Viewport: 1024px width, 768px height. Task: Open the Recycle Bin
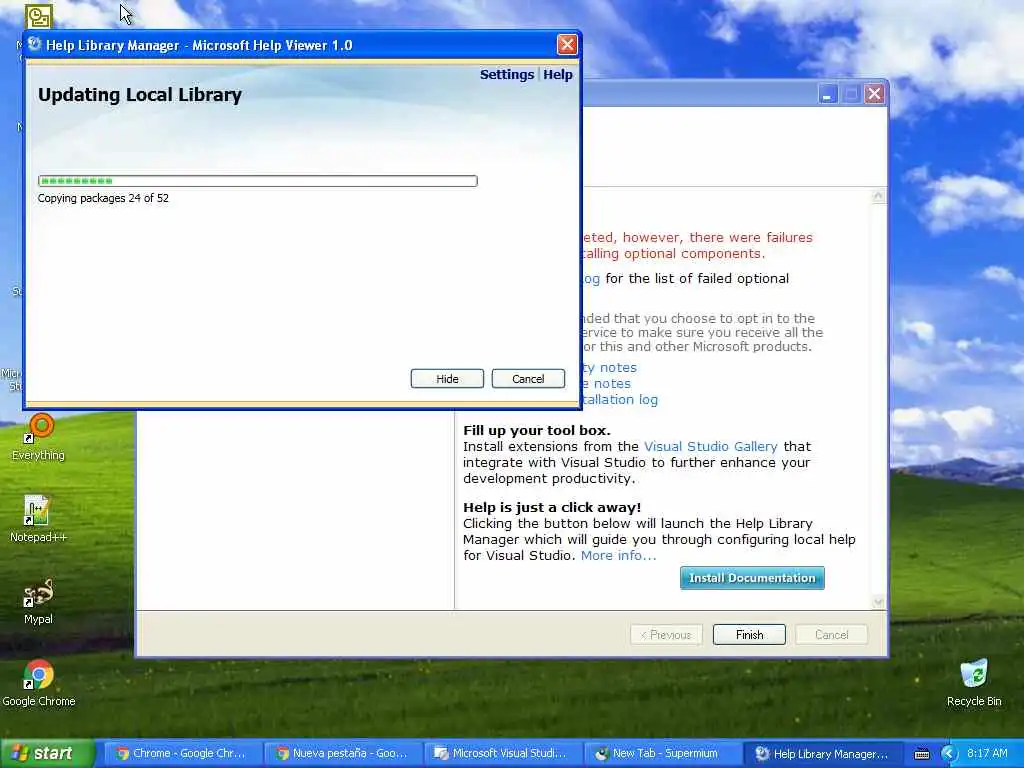(974, 684)
